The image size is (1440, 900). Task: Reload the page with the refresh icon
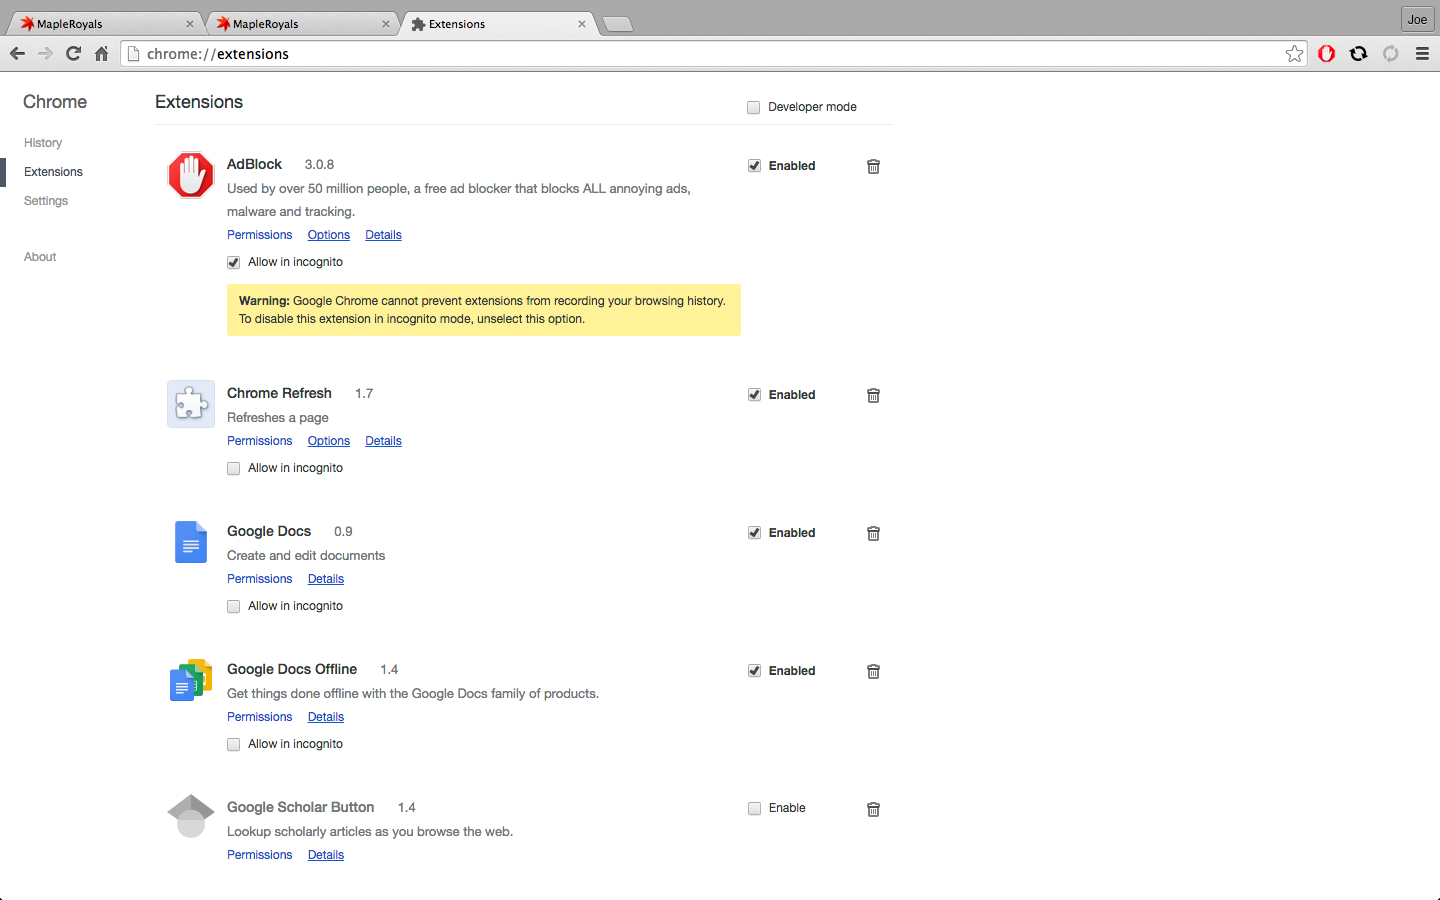tap(73, 54)
